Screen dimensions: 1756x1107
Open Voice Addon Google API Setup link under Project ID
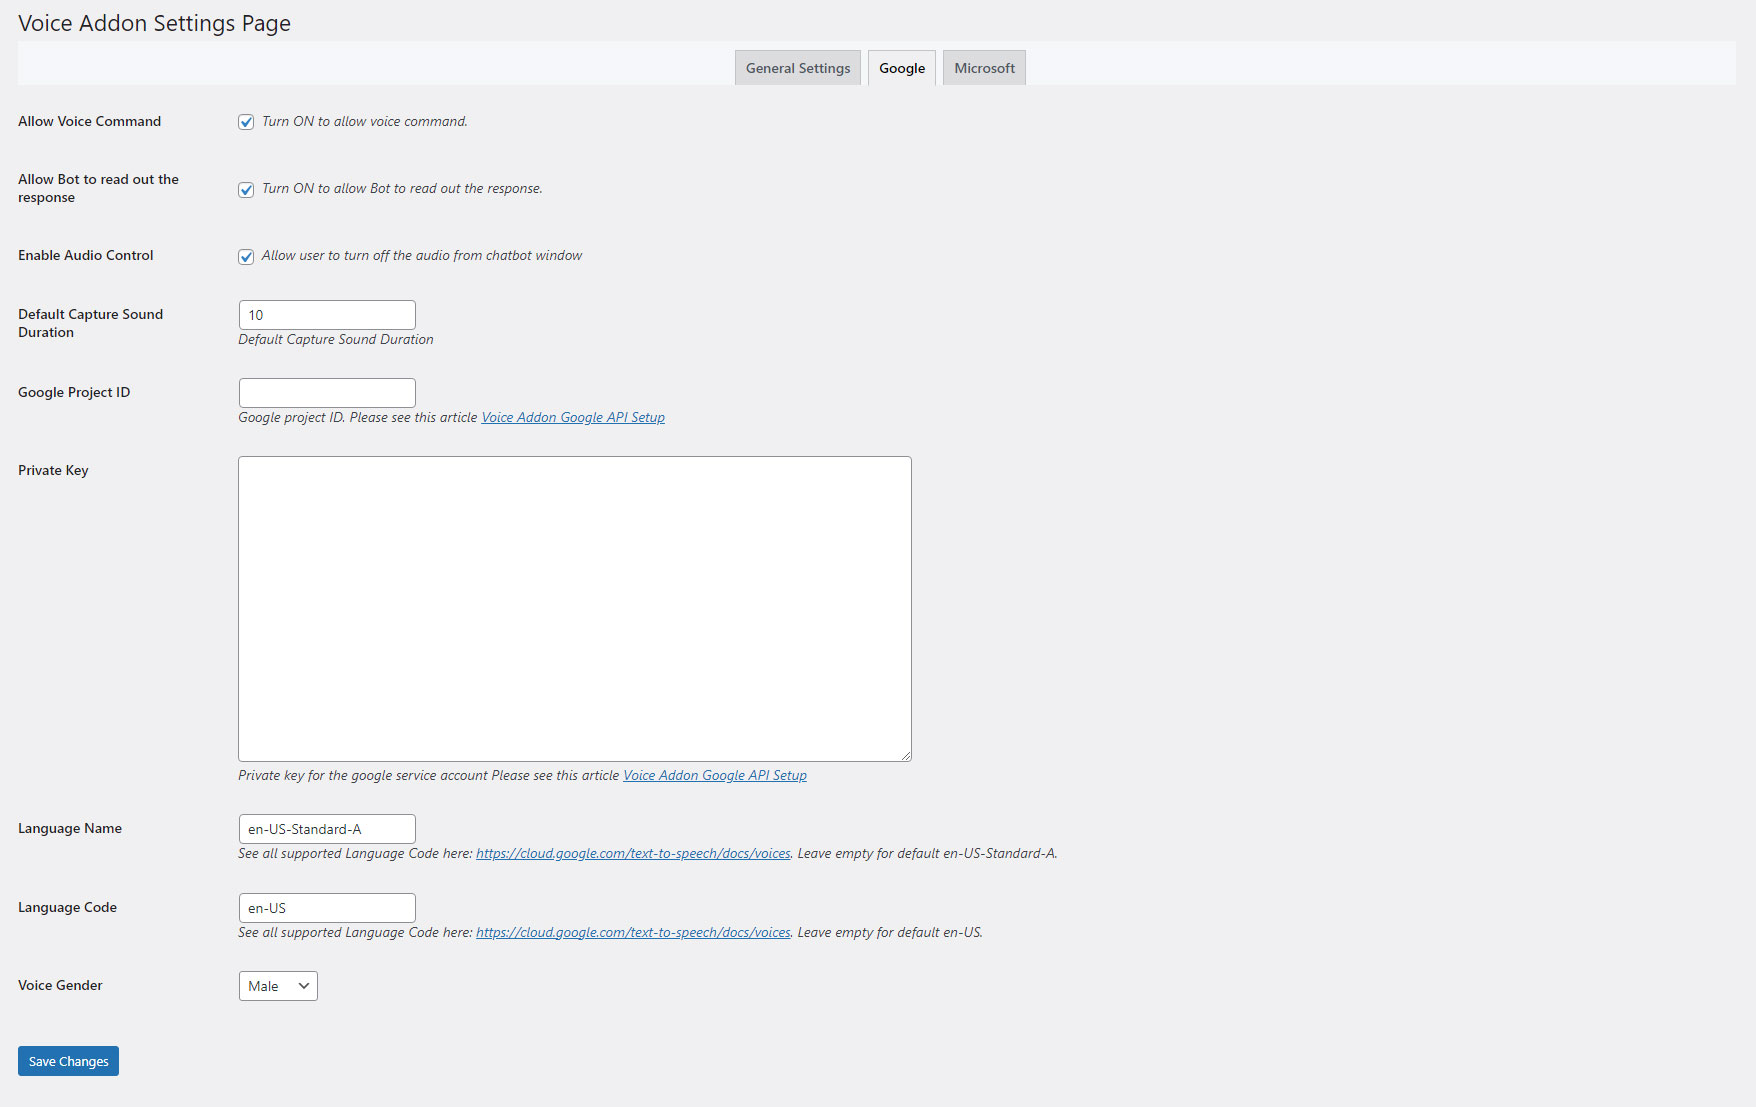point(573,417)
